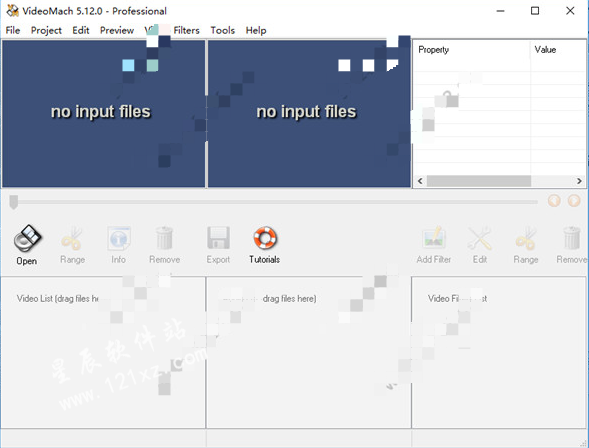Select the Edit filter tools icon

pos(480,238)
